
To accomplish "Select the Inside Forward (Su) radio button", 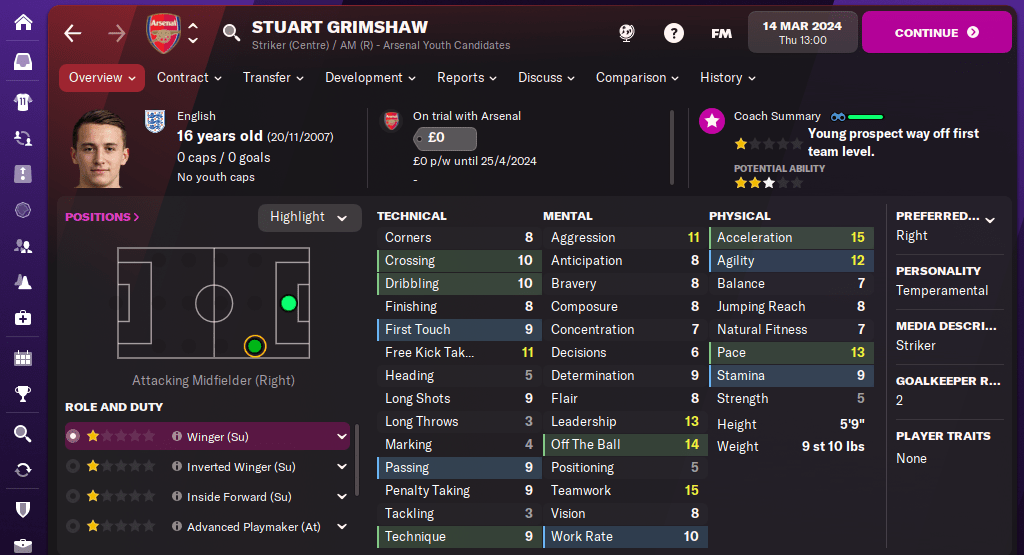I will [73, 496].
